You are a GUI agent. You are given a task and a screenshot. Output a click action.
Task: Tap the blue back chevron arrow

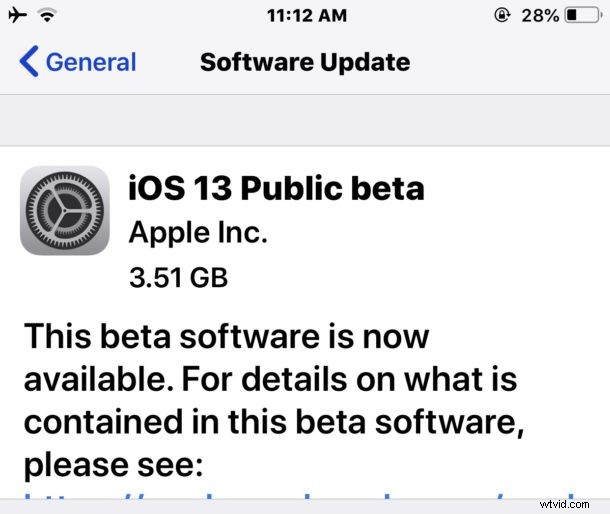coord(29,61)
